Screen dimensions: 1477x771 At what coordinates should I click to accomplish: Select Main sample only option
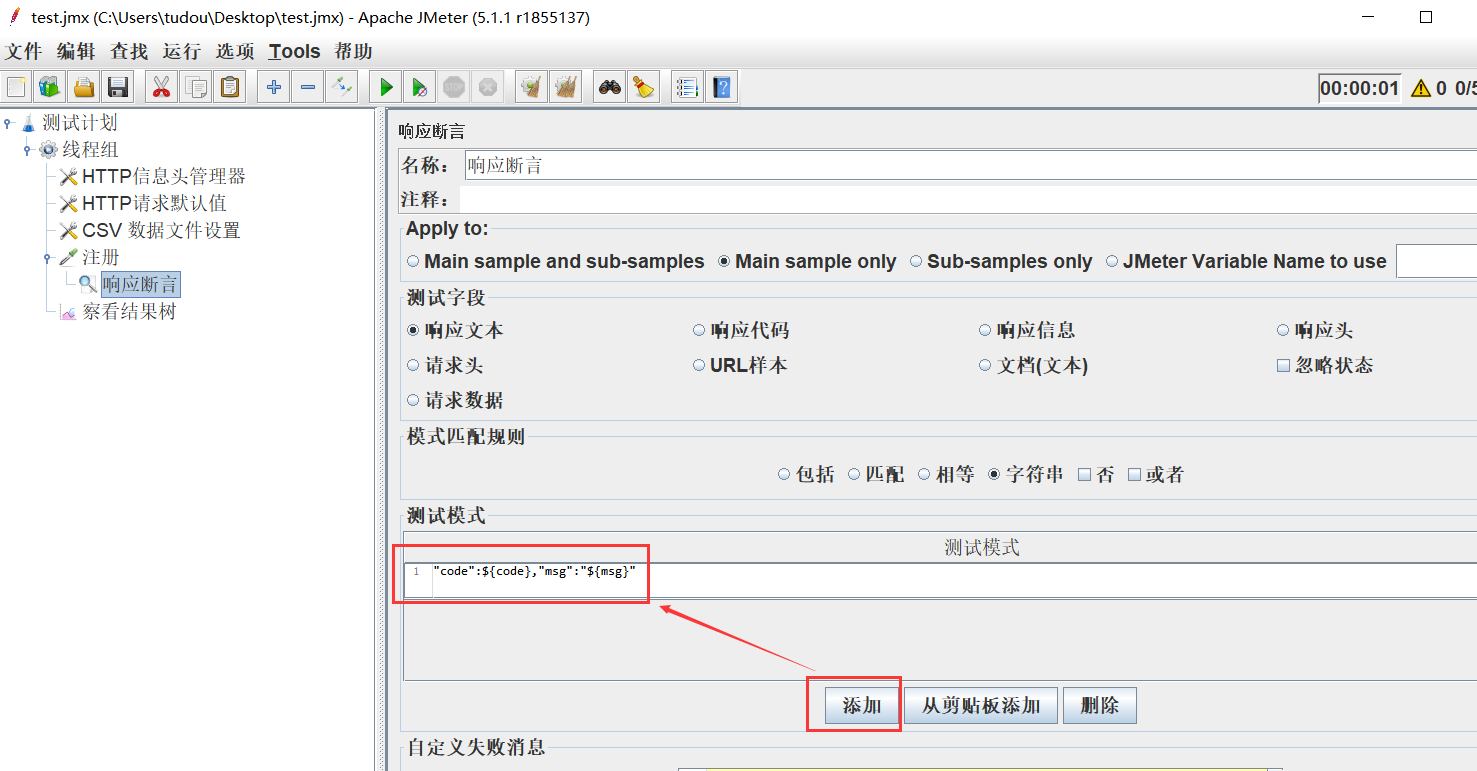[x=807, y=261]
